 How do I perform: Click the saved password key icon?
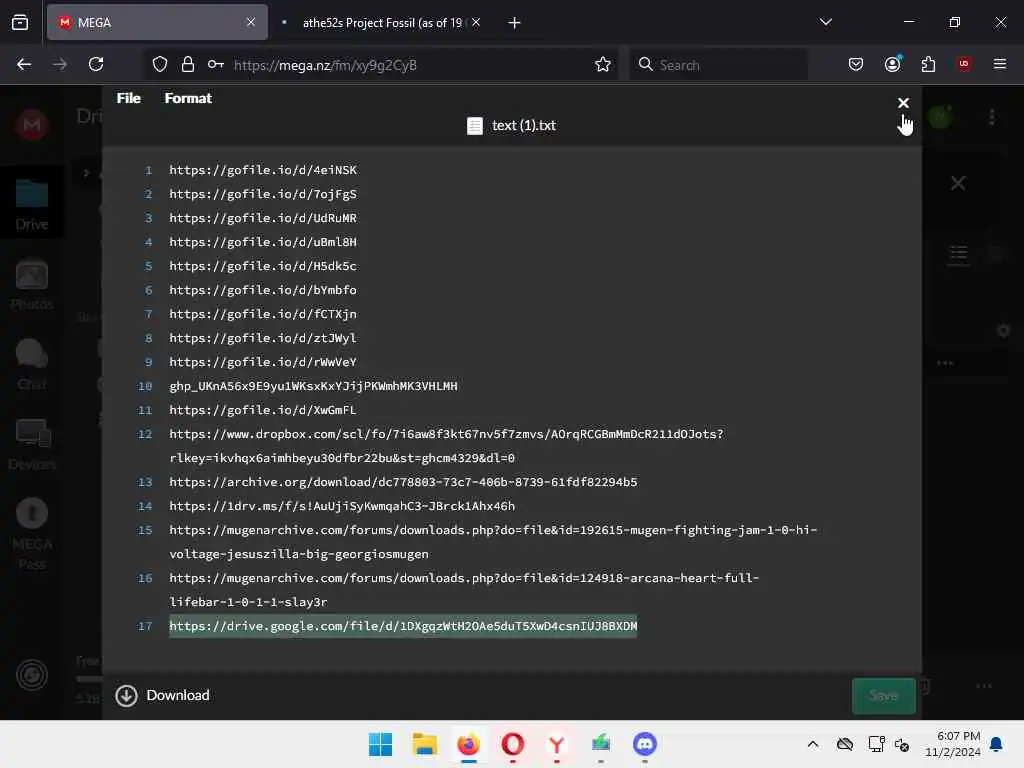[216, 64]
